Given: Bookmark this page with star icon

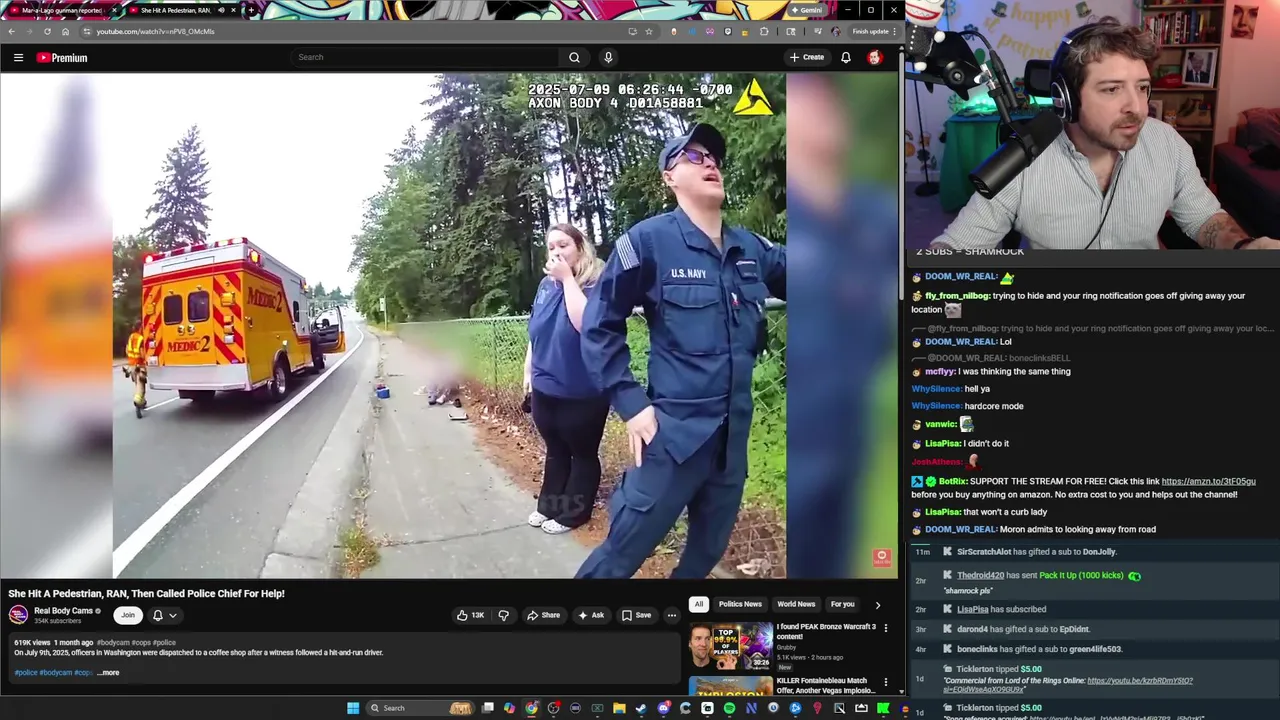Looking at the screenshot, I should pos(648,31).
